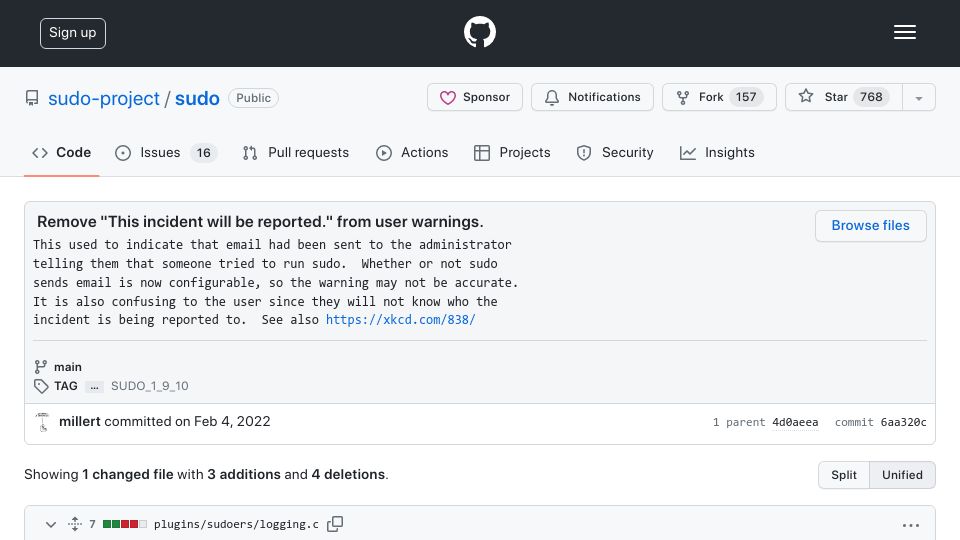Click the Insights graph icon
The height and width of the screenshot is (540, 960).
tap(688, 153)
